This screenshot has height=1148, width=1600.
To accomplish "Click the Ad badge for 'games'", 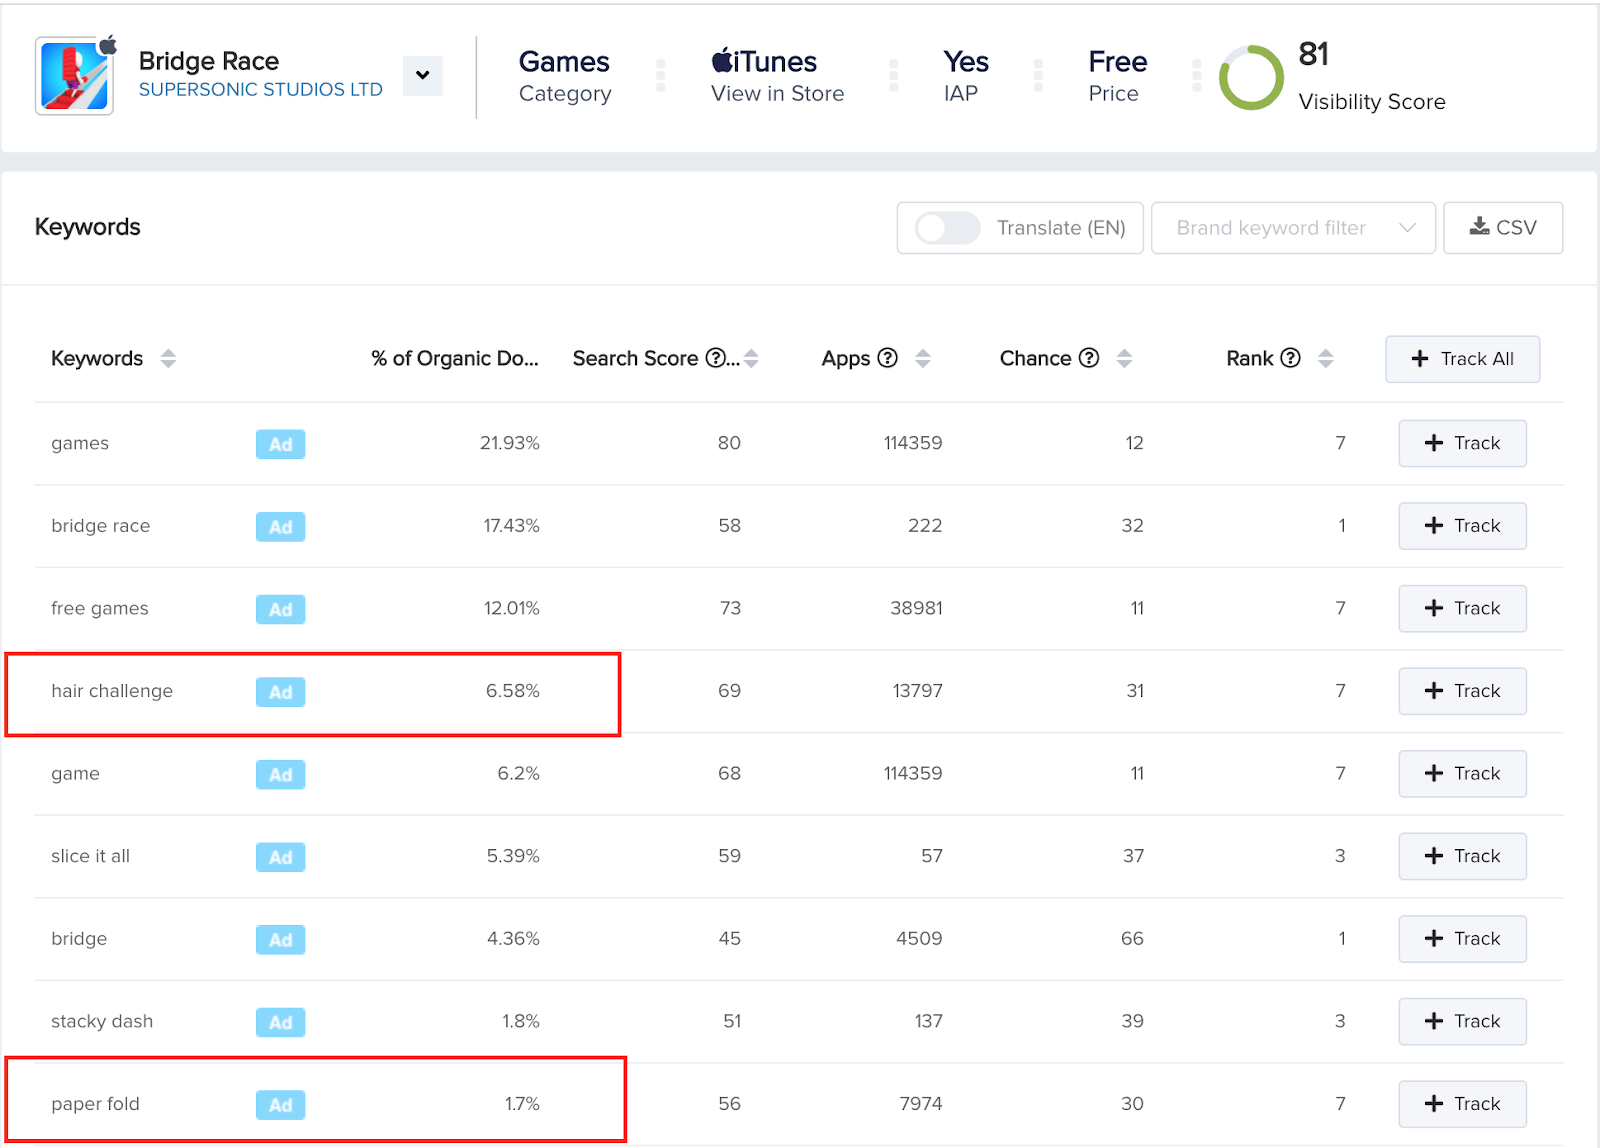I will pyautogui.click(x=281, y=444).
